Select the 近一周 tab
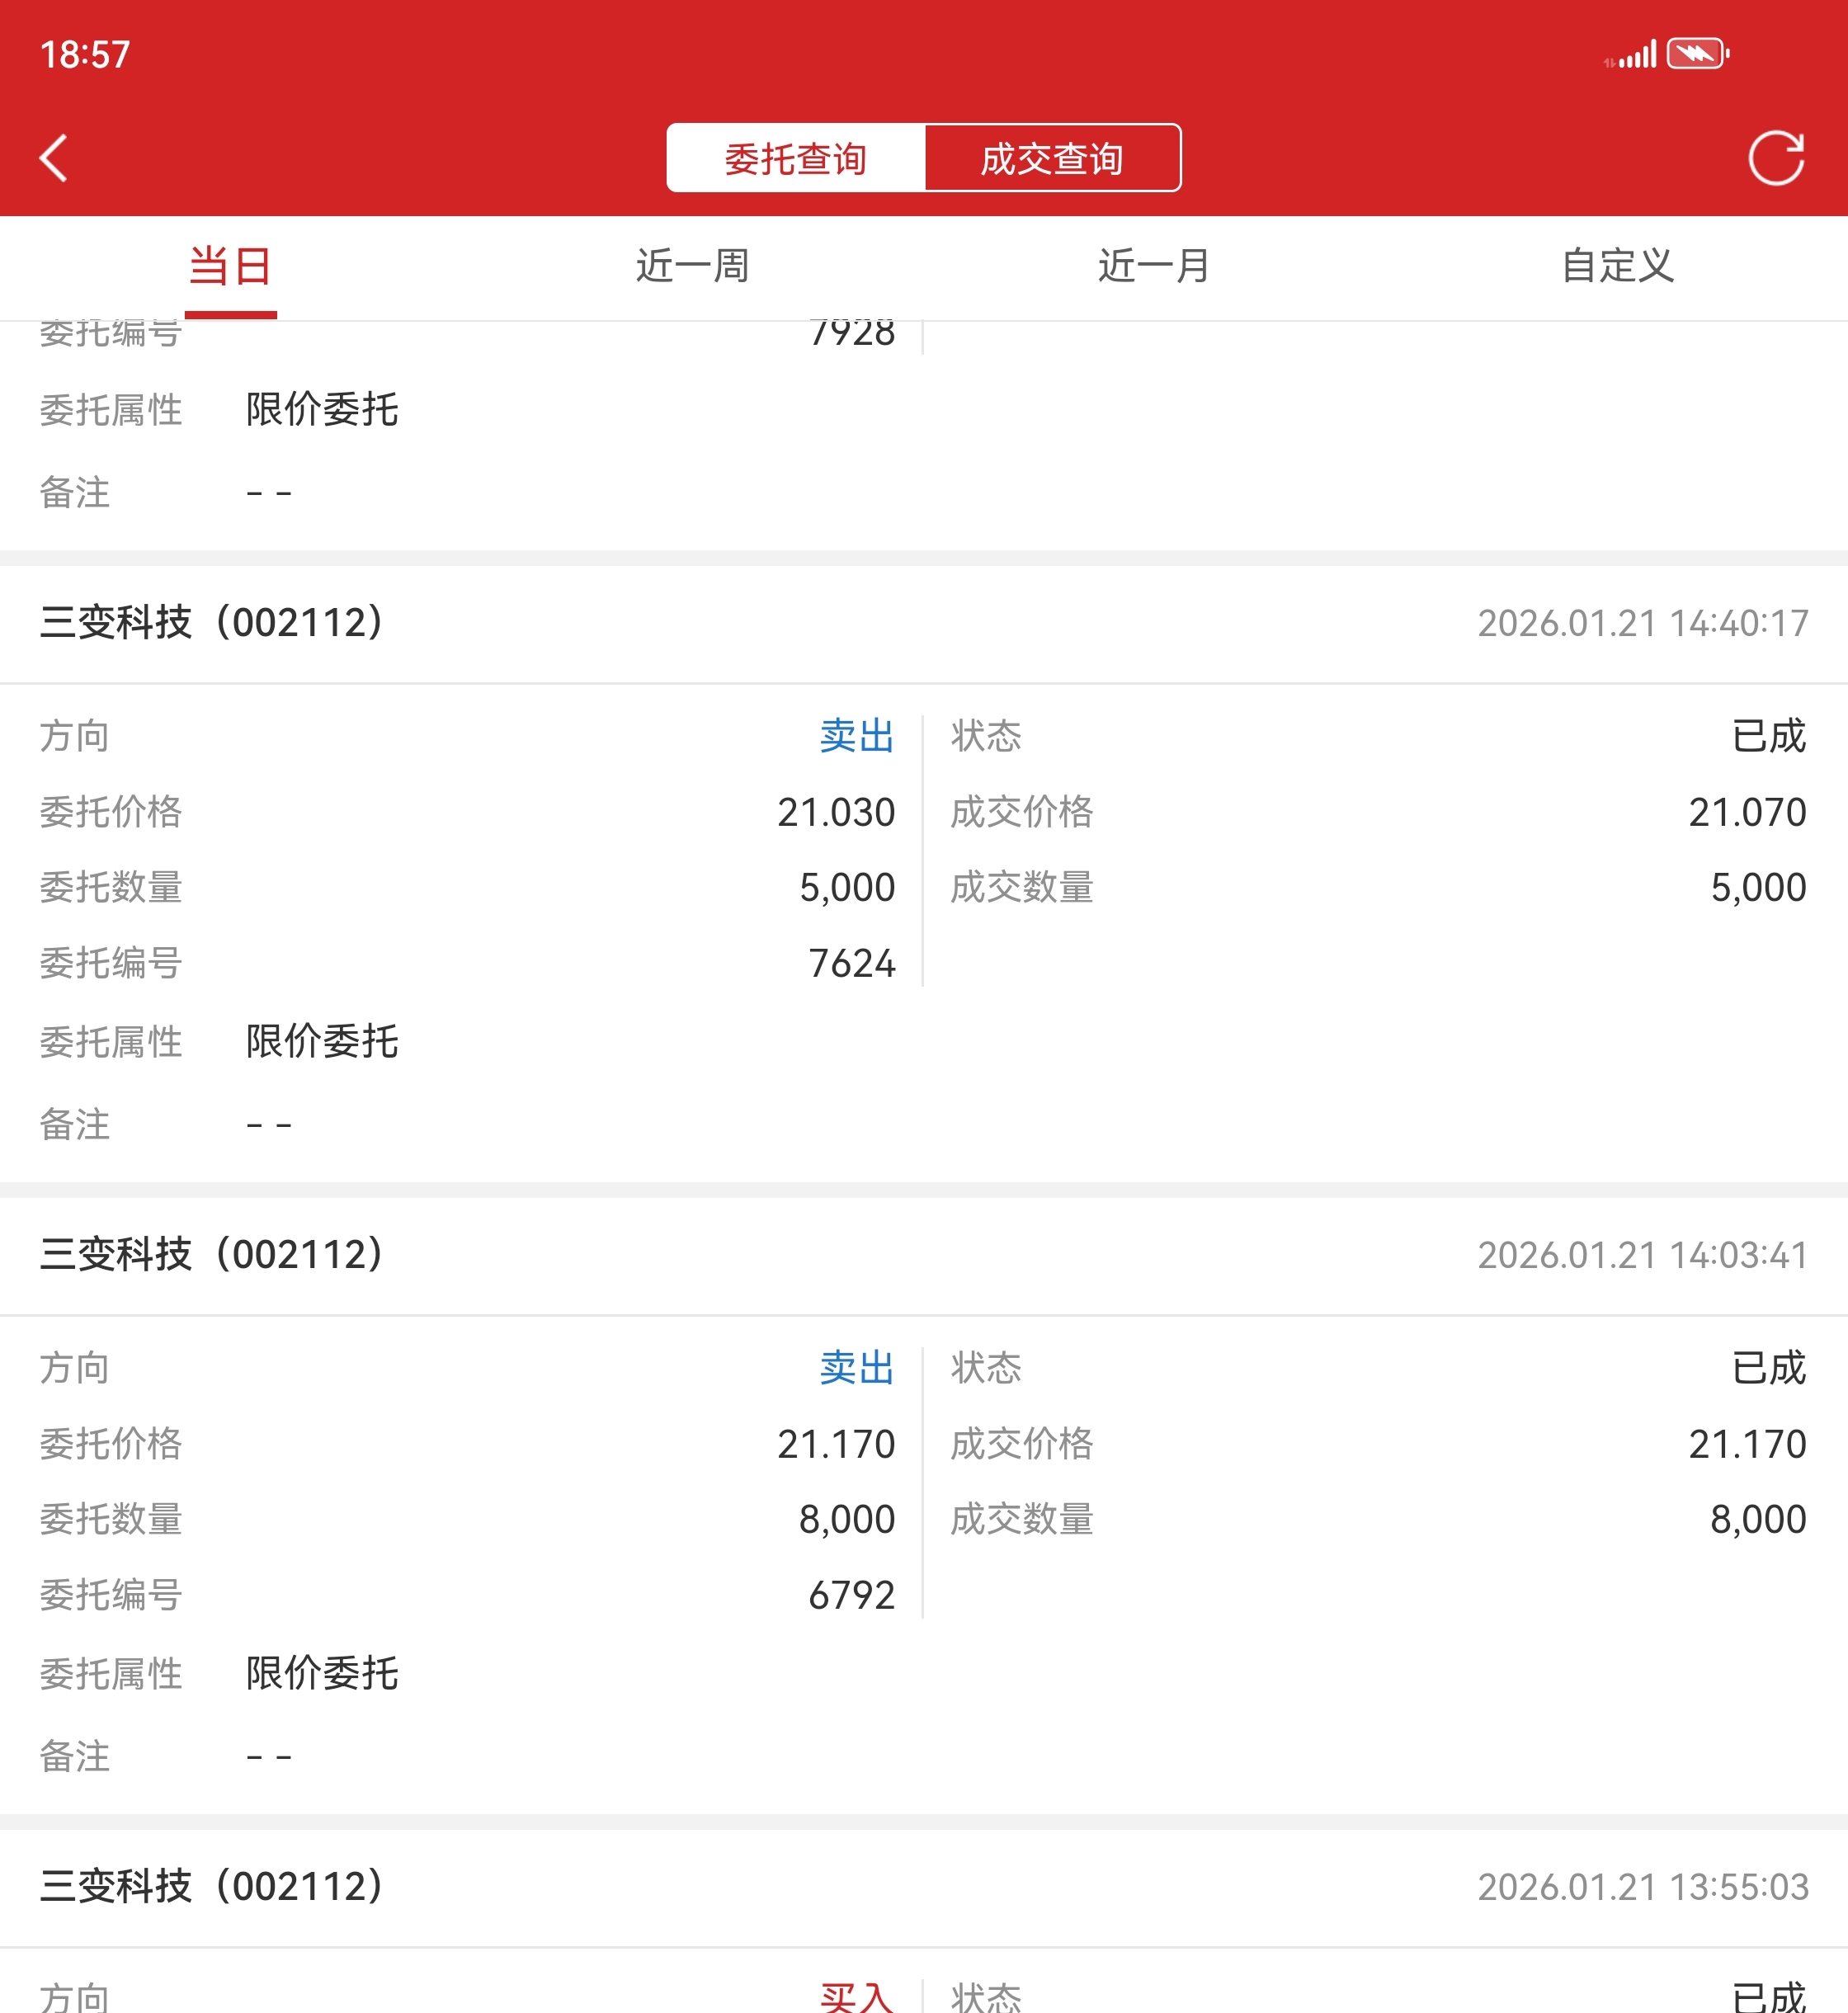1848x2013 pixels. tap(692, 266)
